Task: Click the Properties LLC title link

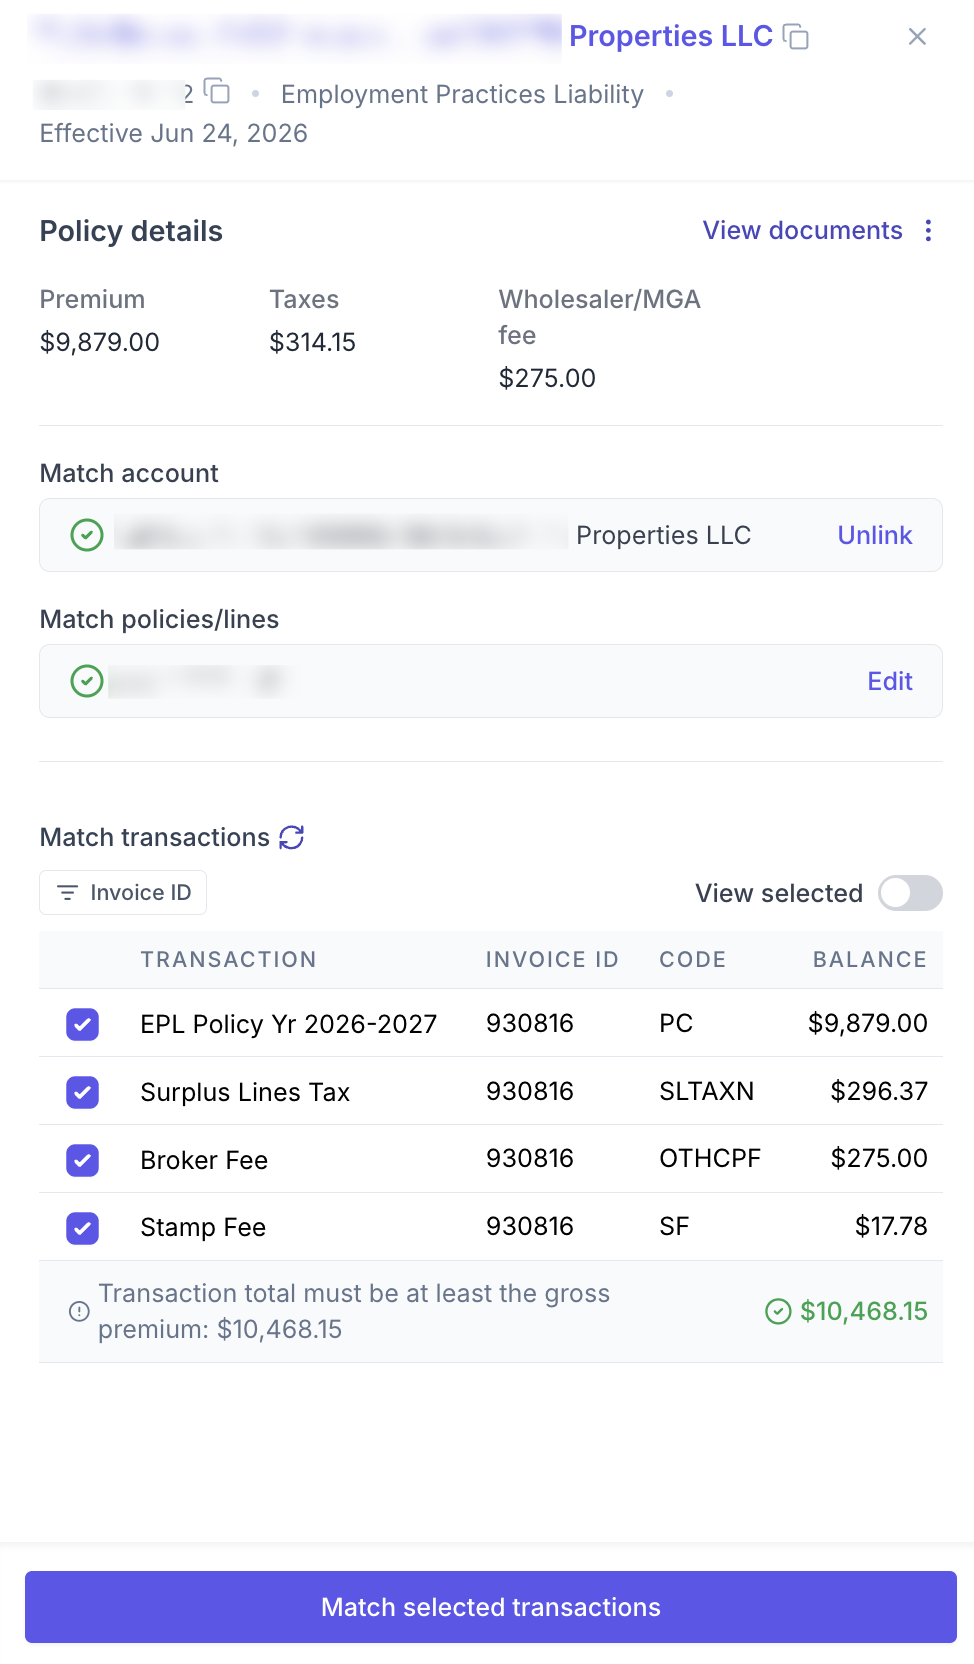Action: click(671, 36)
